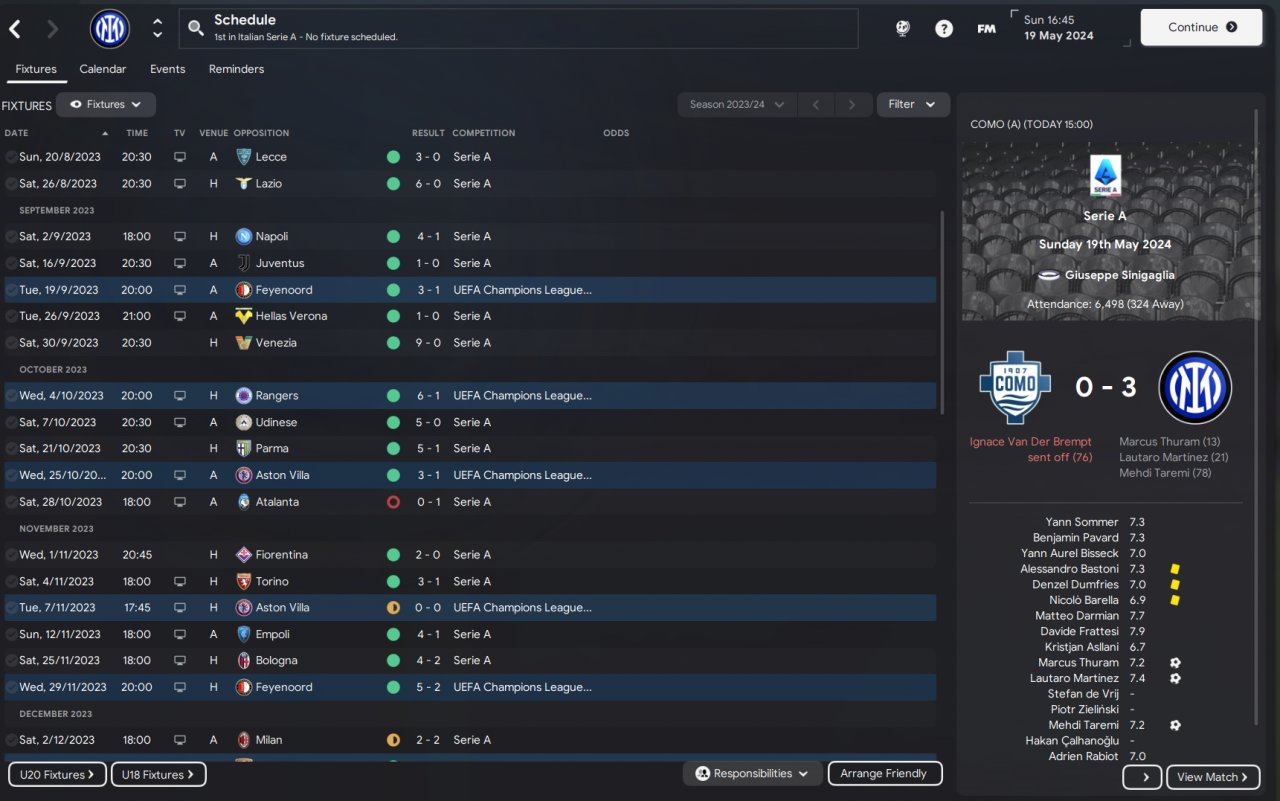
Task: Go back with the left arrow
Action: [x=15, y=29]
